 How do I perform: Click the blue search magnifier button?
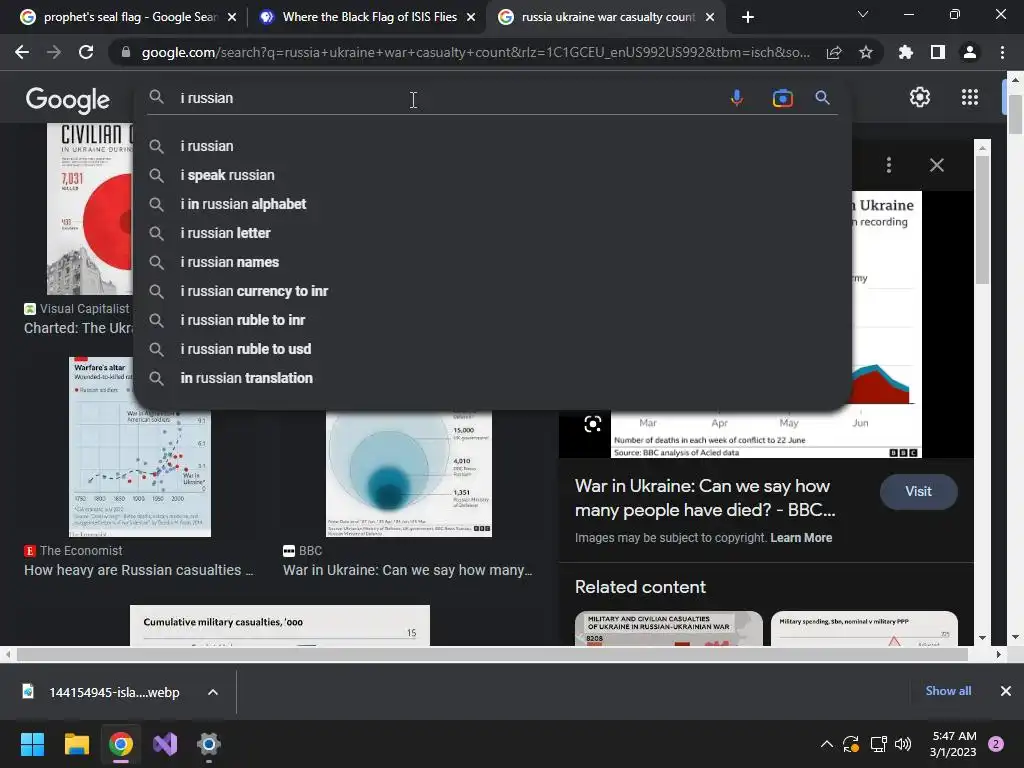[x=822, y=98]
